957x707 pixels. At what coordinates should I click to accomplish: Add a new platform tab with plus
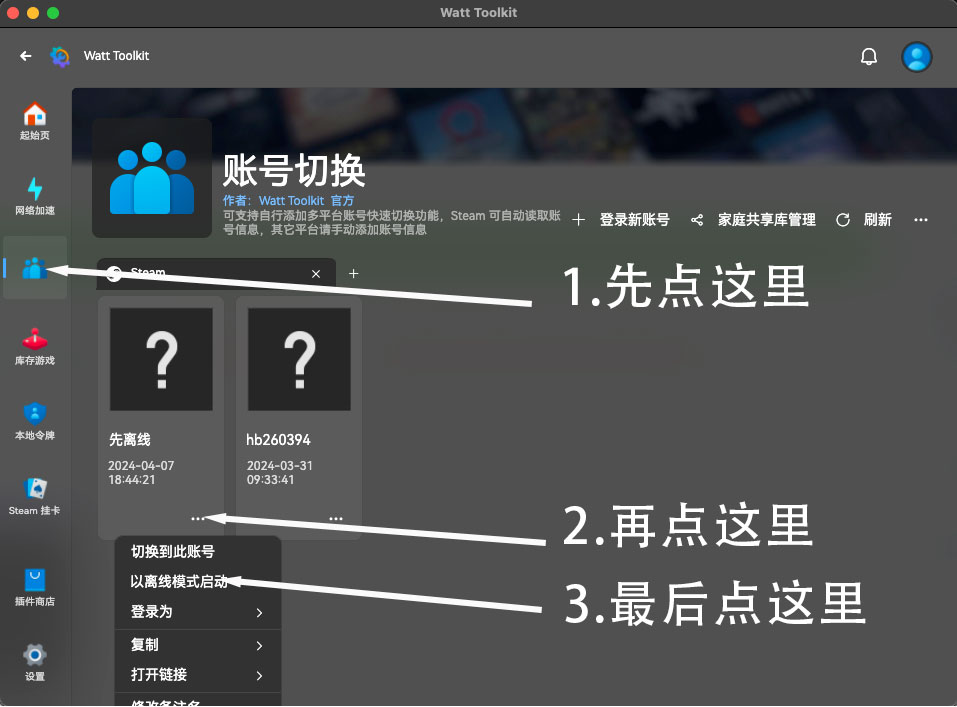353,274
